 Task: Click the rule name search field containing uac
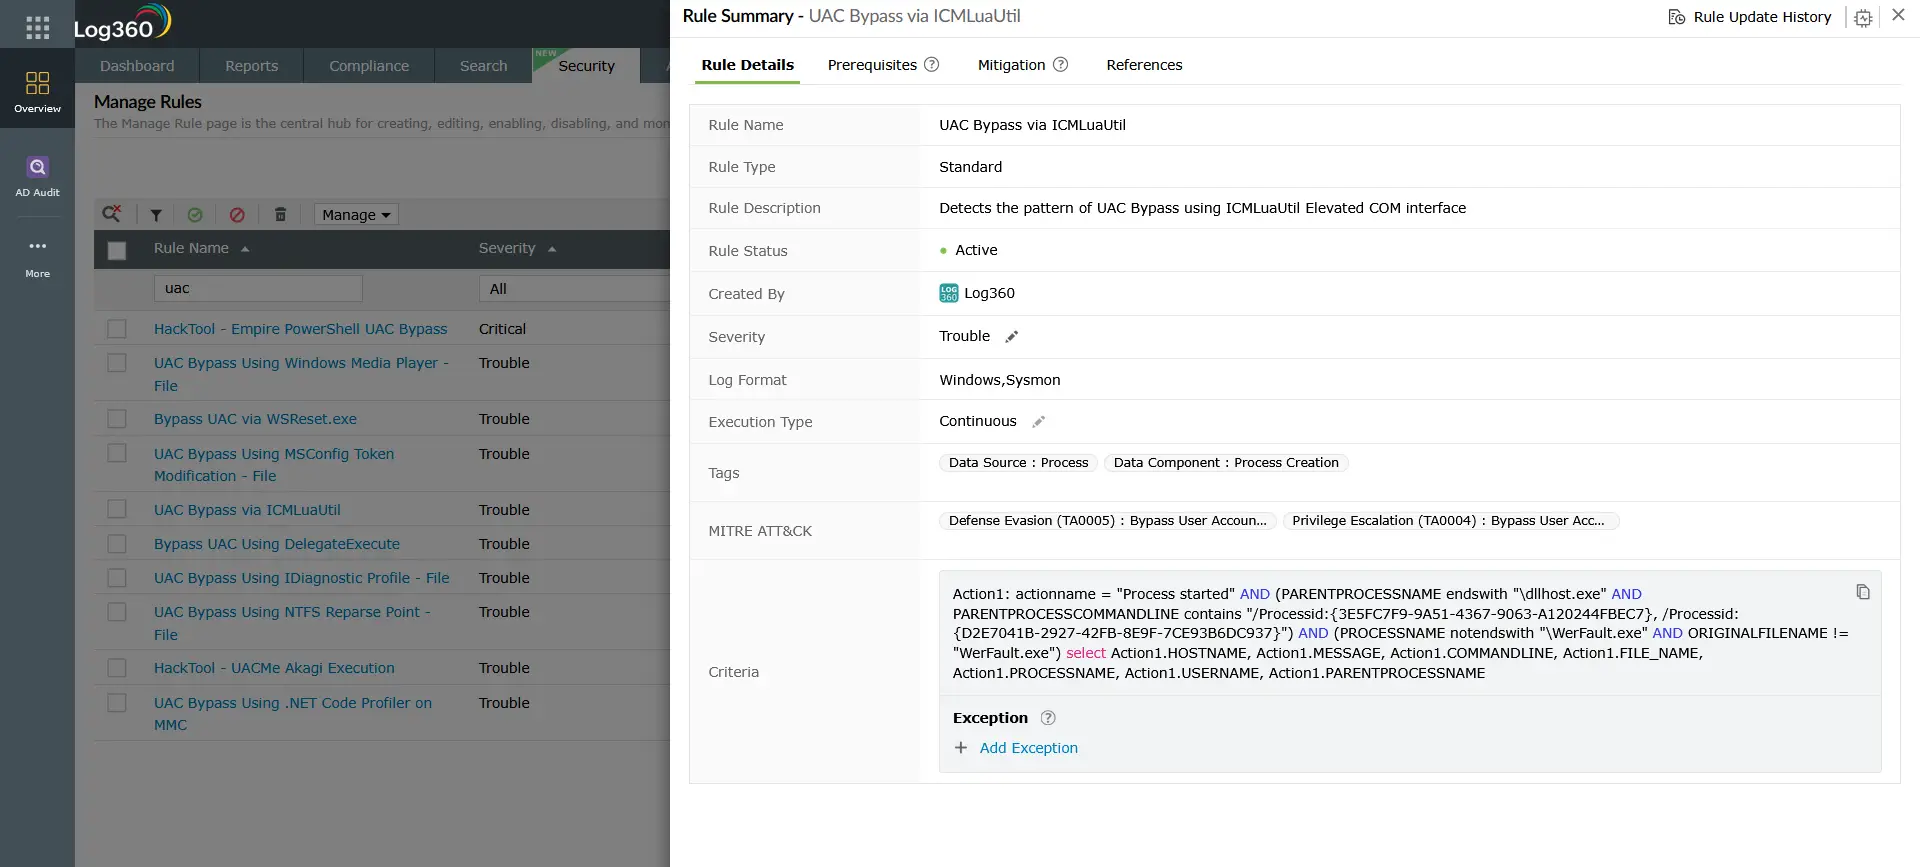coord(258,289)
